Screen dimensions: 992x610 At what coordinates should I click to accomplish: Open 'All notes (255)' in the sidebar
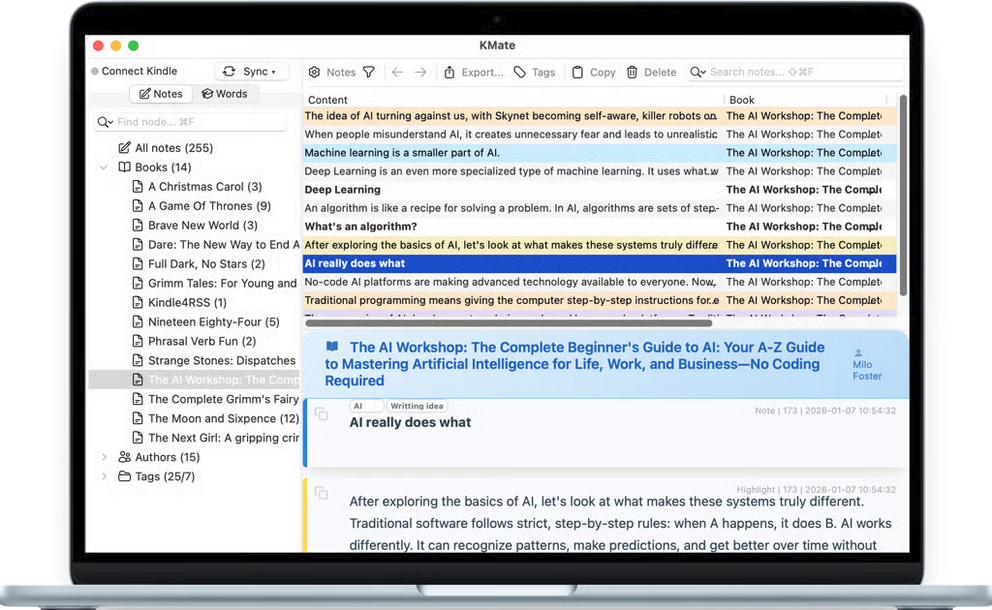click(165, 147)
